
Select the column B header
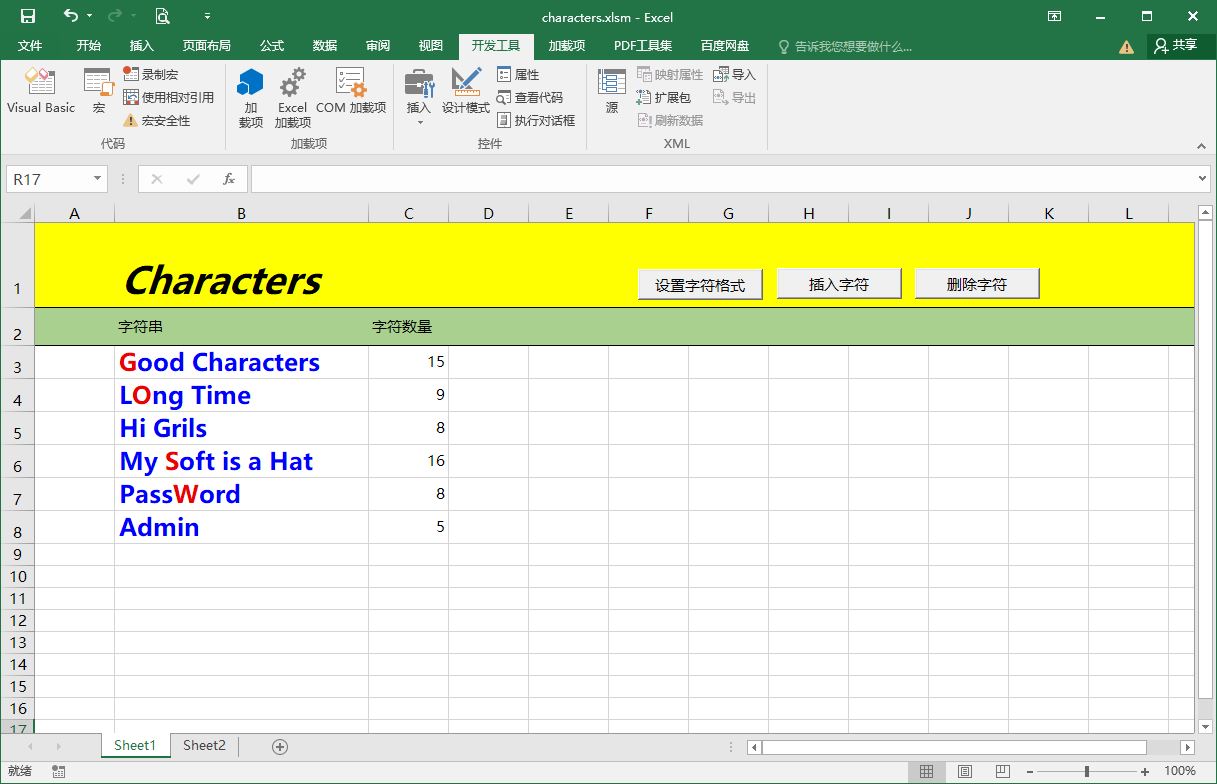point(241,213)
